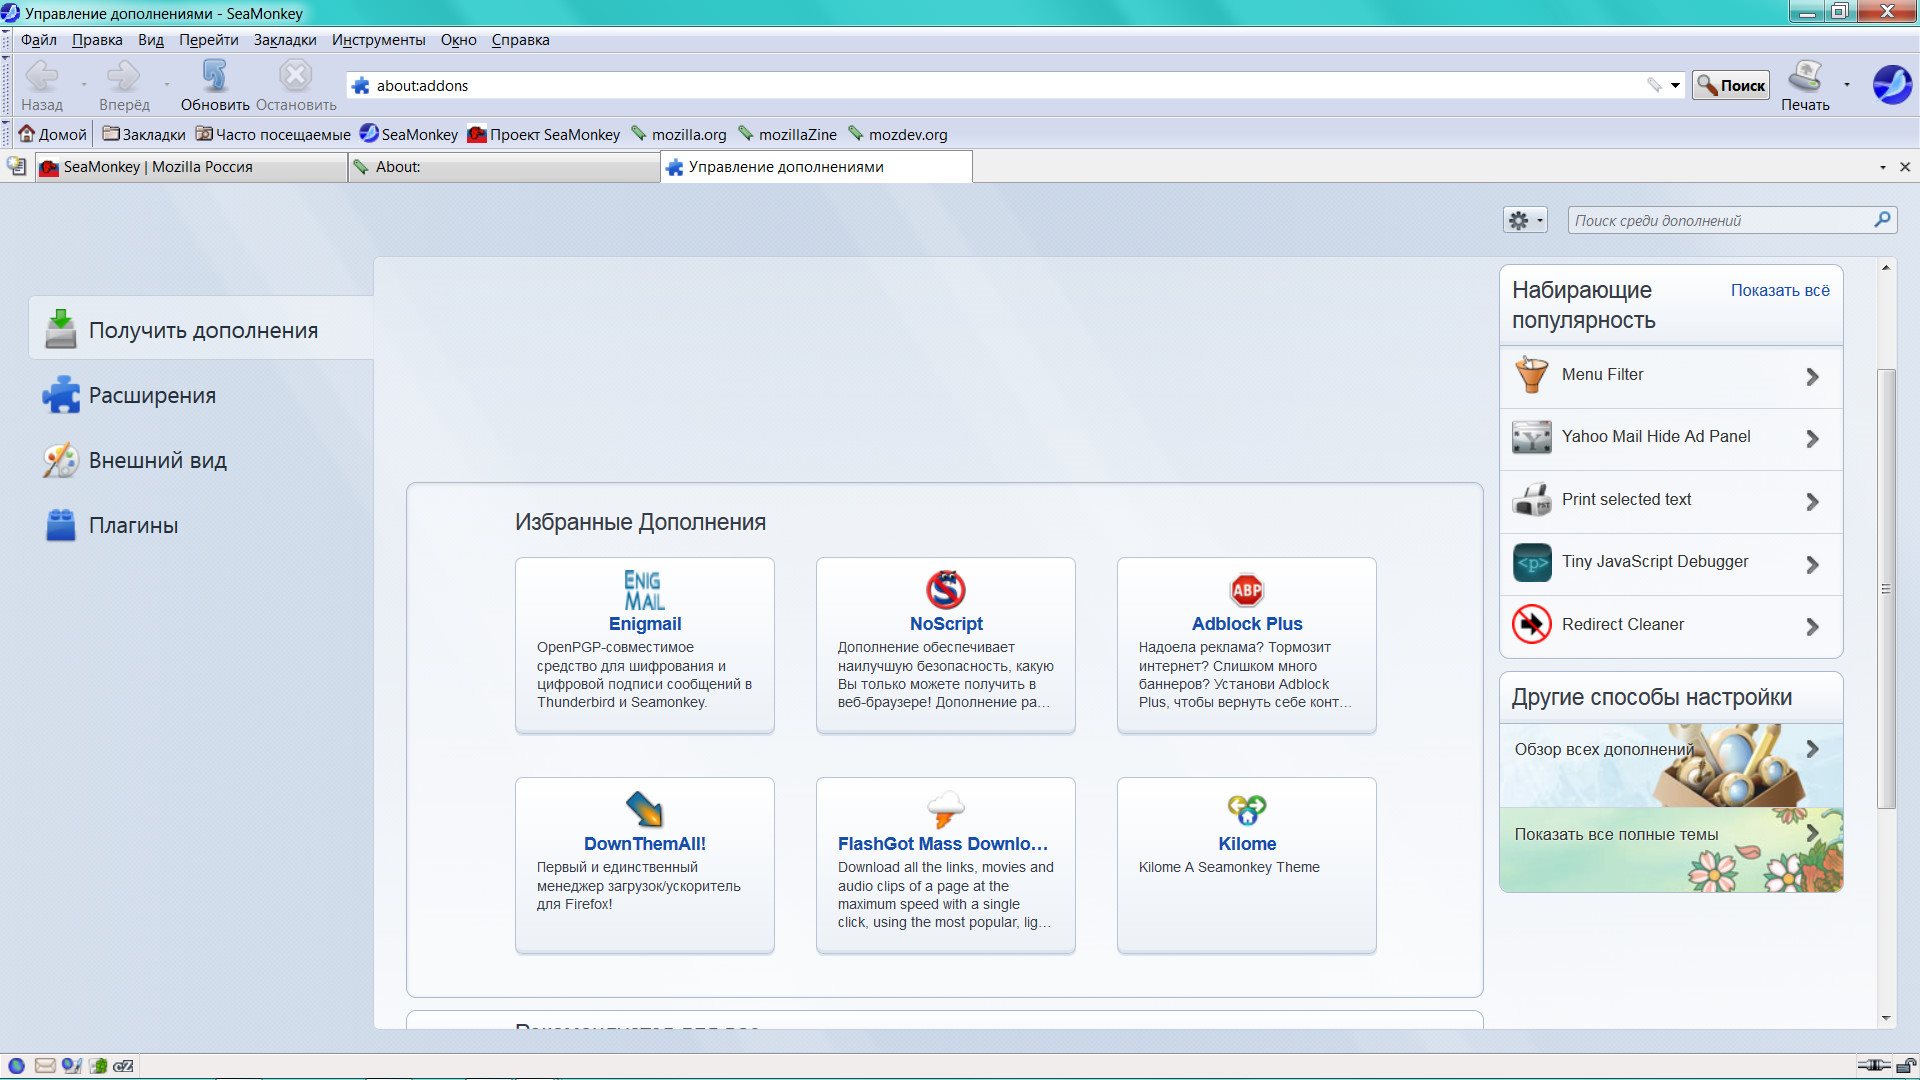Image resolution: width=1920 pixels, height=1080 pixels.
Task: Select the Расширения category
Action: coord(201,396)
